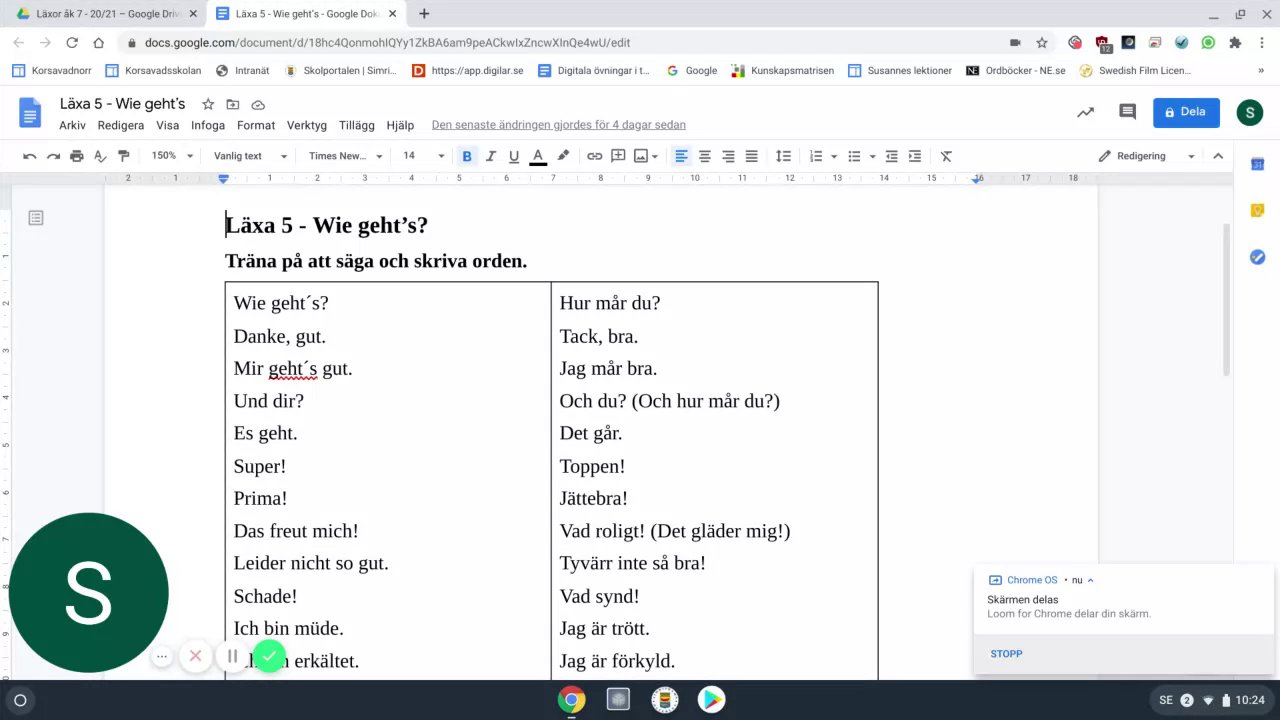The image size is (1280, 720).
Task: Open the 150% zoom dropdown
Action: coord(172,156)
